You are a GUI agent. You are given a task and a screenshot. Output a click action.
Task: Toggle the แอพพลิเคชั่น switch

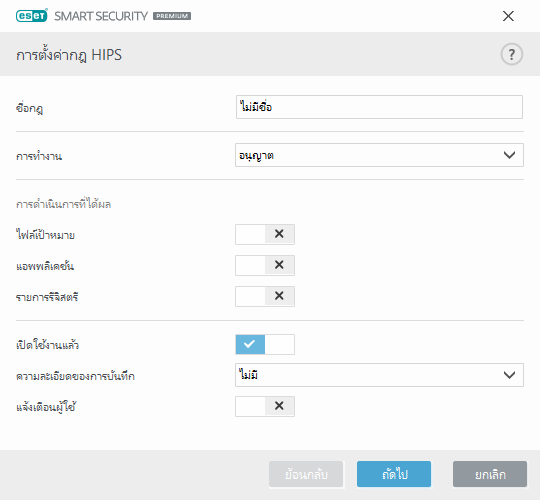(265, 265)
